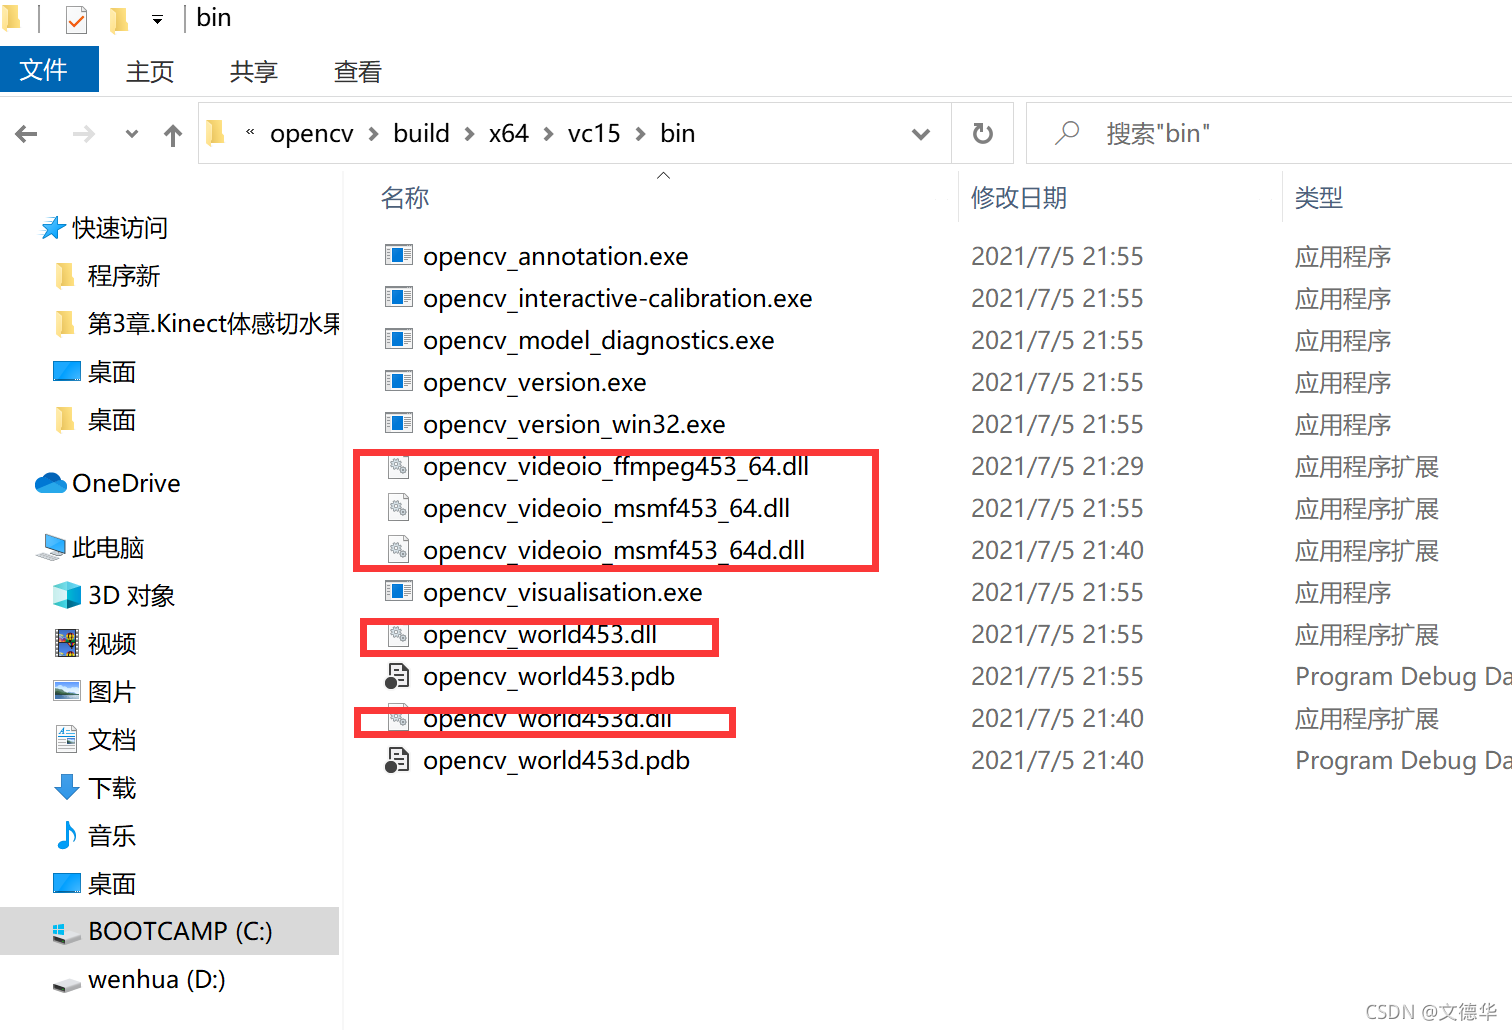This screenshot has width=1512, height=1030.
Task: Open 3D 对象 in the navigation pane
Action: click(131, 596)
